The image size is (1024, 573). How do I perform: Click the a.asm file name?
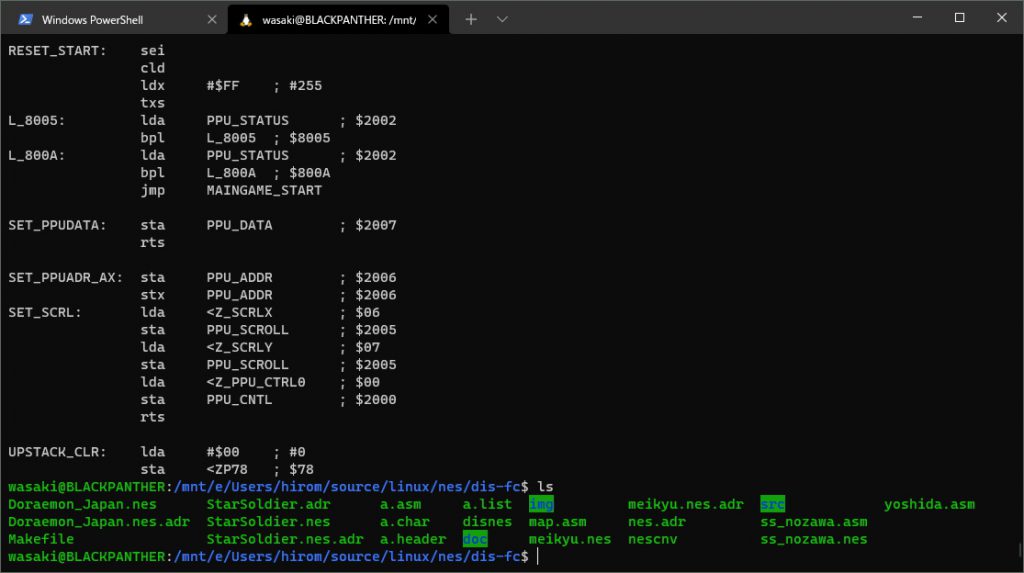400,504
